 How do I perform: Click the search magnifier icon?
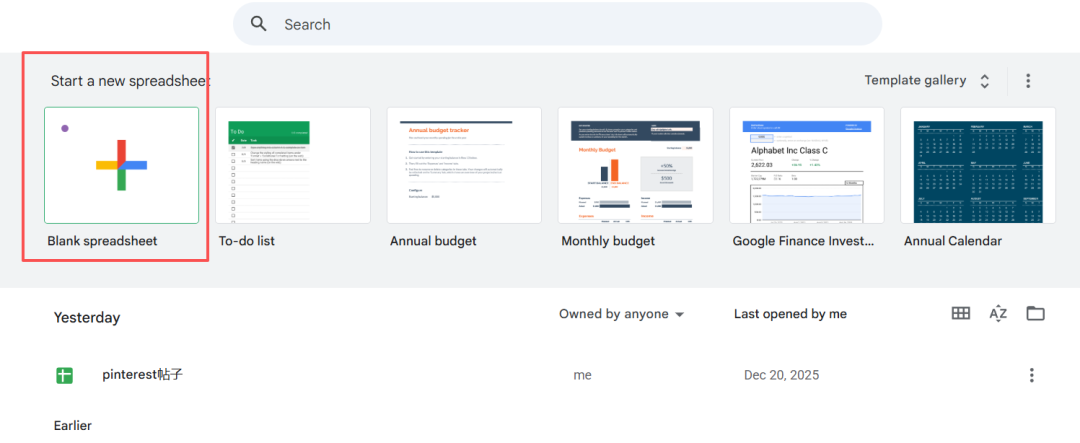point(259,24)
